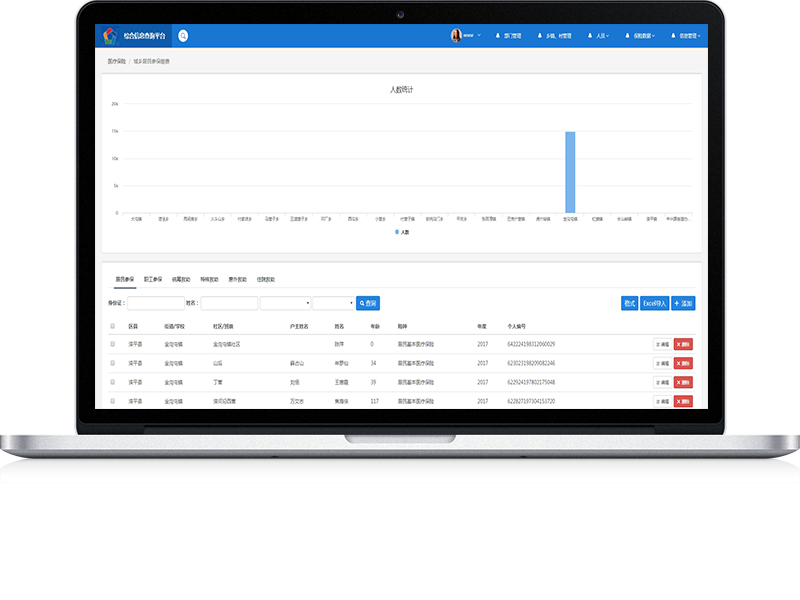Open the first dropdown next to the name field
Viewport: 800px width, 600px height.
pyautogui.click(x=285, y=303)
